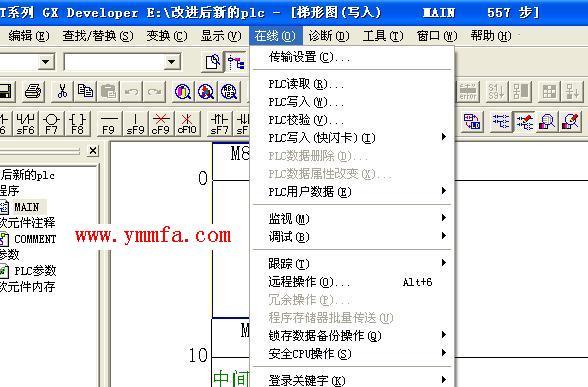Screen dimensions: 588x387
Task: Expand PLC用户数据 submenu
Action: (352, 192)
